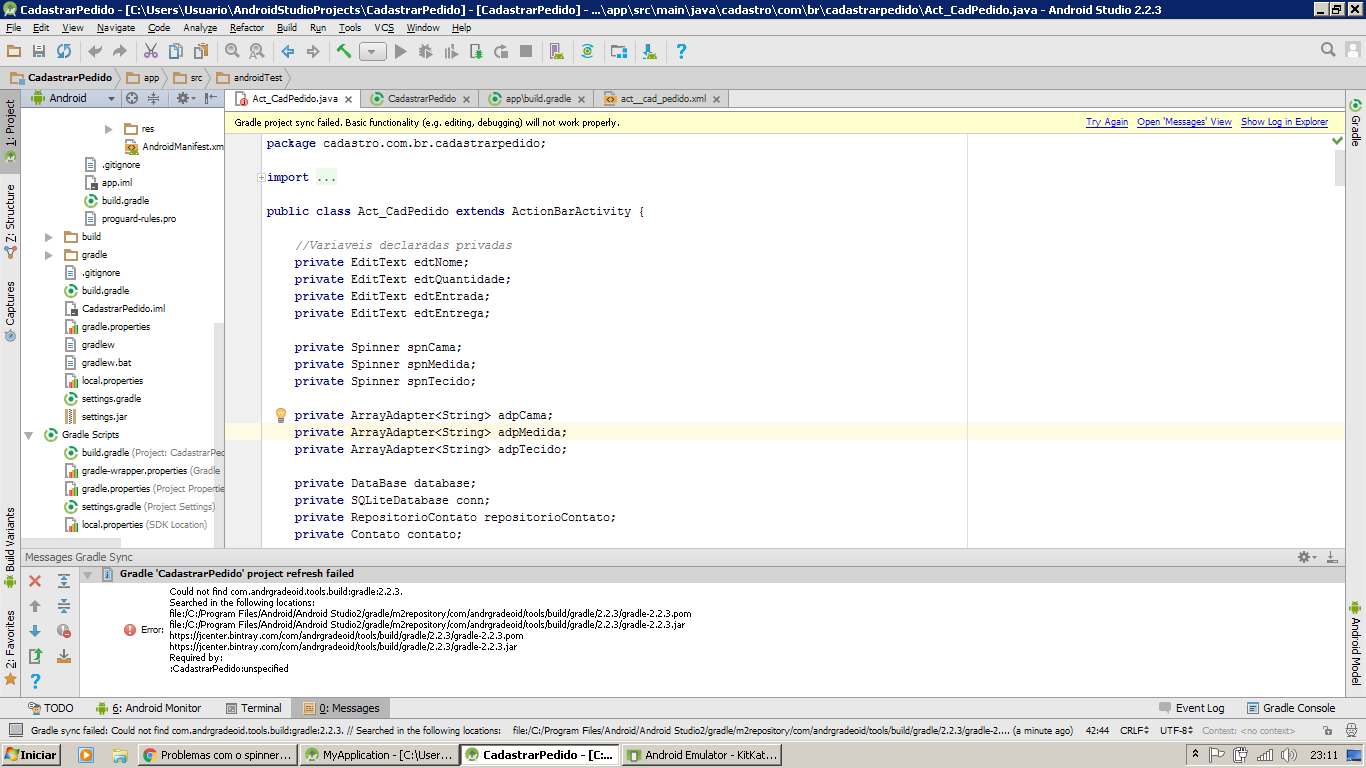Navigate Back with the blue left arrow
The image size is (1366, 768).
288,51
